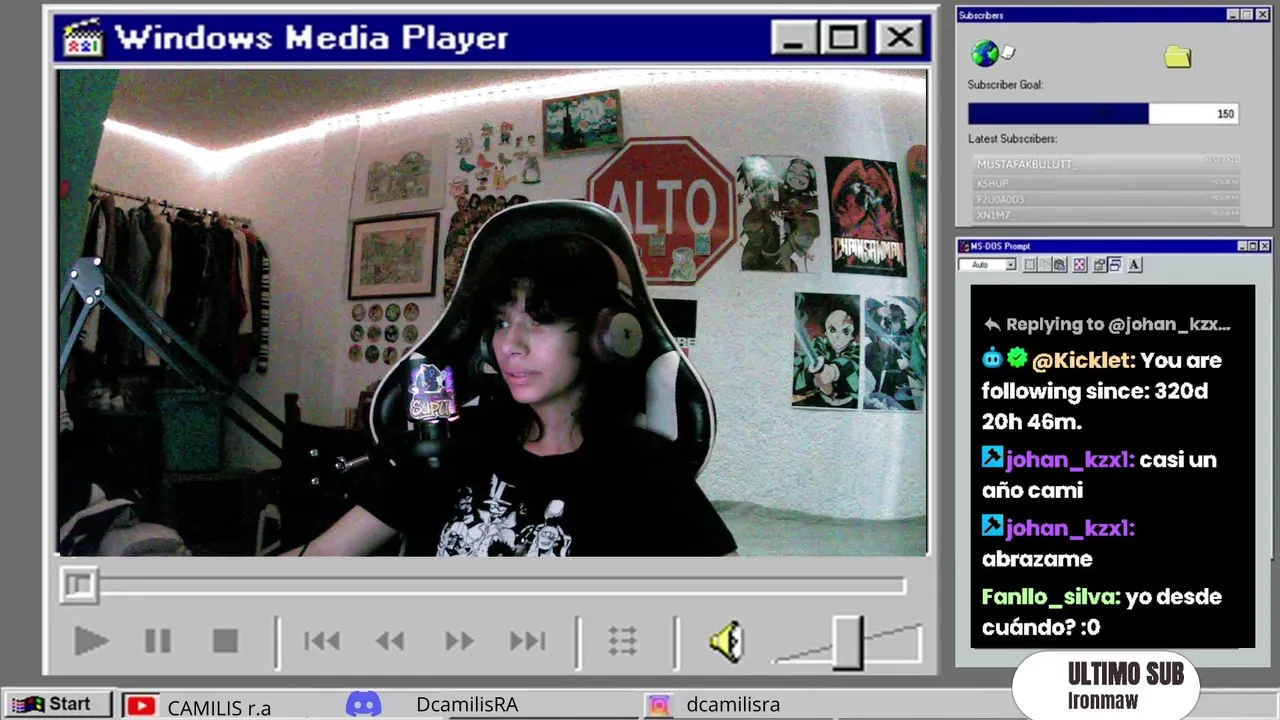Close the MS-DOS Prompt window
This screenshot has height=720, width=1280.
pyautogui.click(x=1264, y=246)
